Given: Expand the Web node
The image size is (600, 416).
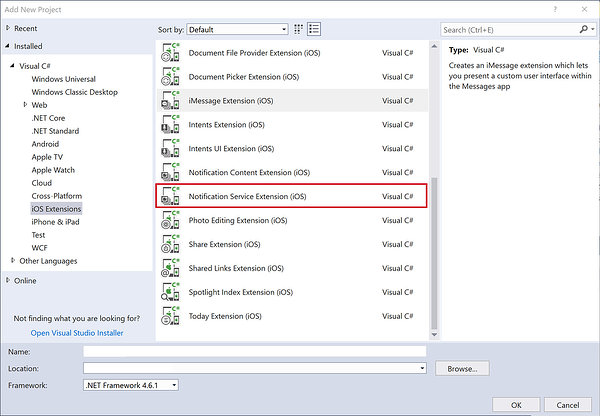Looking at the screenshot, I should coord(25,104).
